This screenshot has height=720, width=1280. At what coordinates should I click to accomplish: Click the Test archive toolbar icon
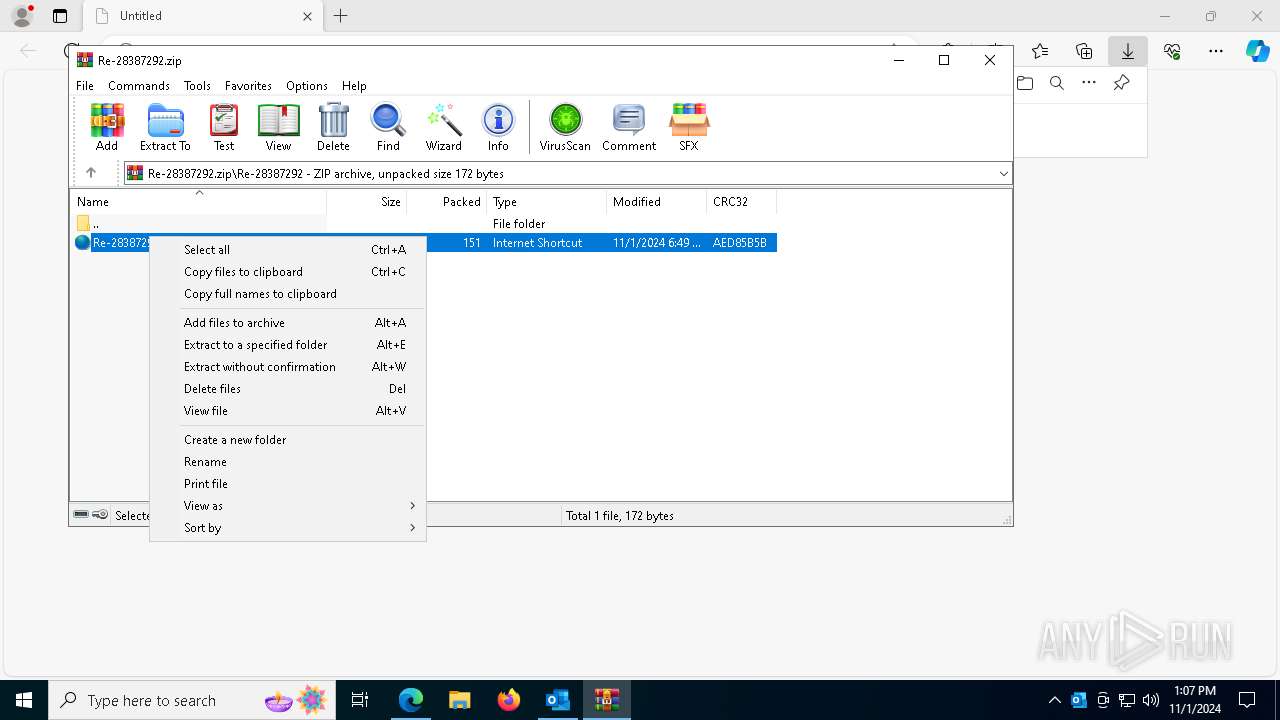[224, 127]
